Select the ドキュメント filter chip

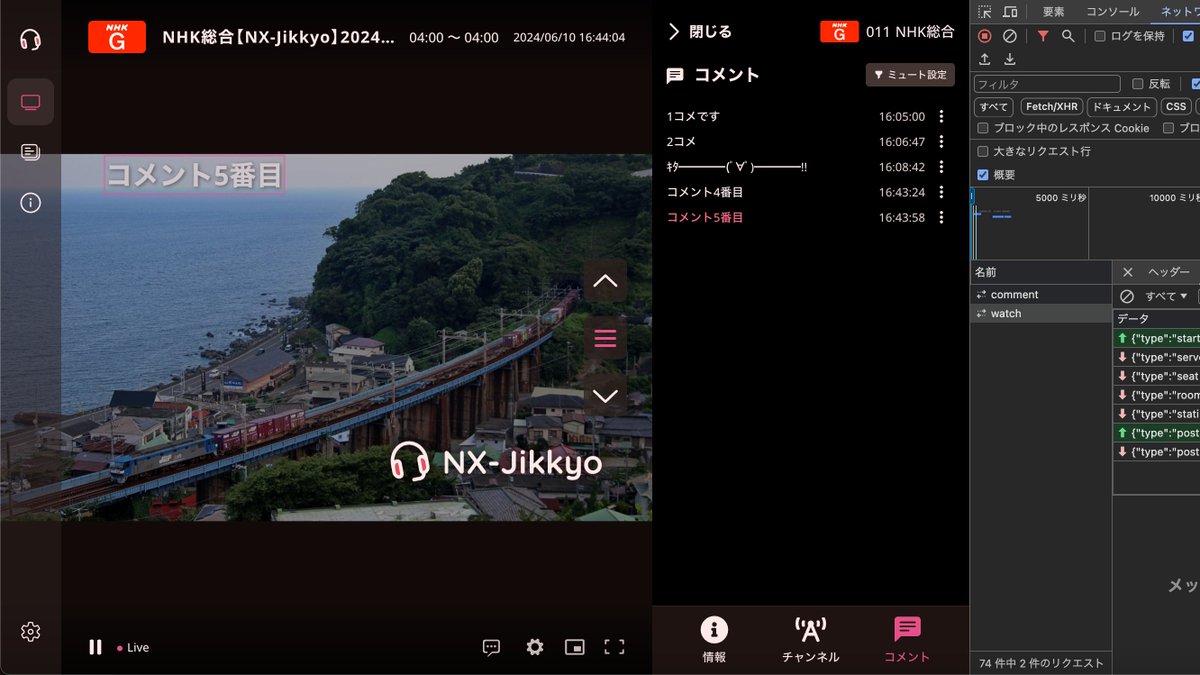tap(1123, 107)
